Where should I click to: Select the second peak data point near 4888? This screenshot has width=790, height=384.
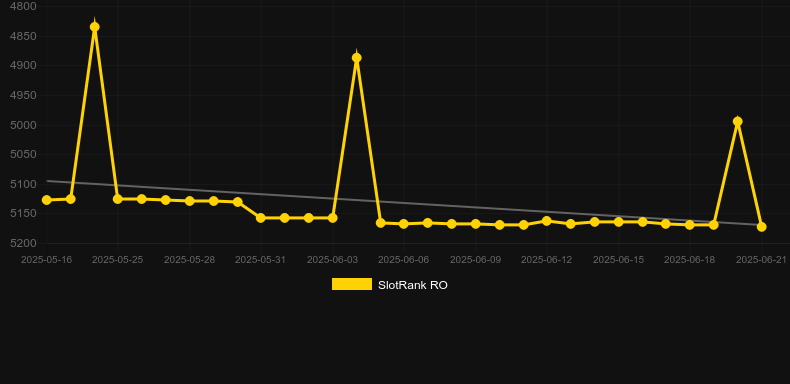[357, 58]
